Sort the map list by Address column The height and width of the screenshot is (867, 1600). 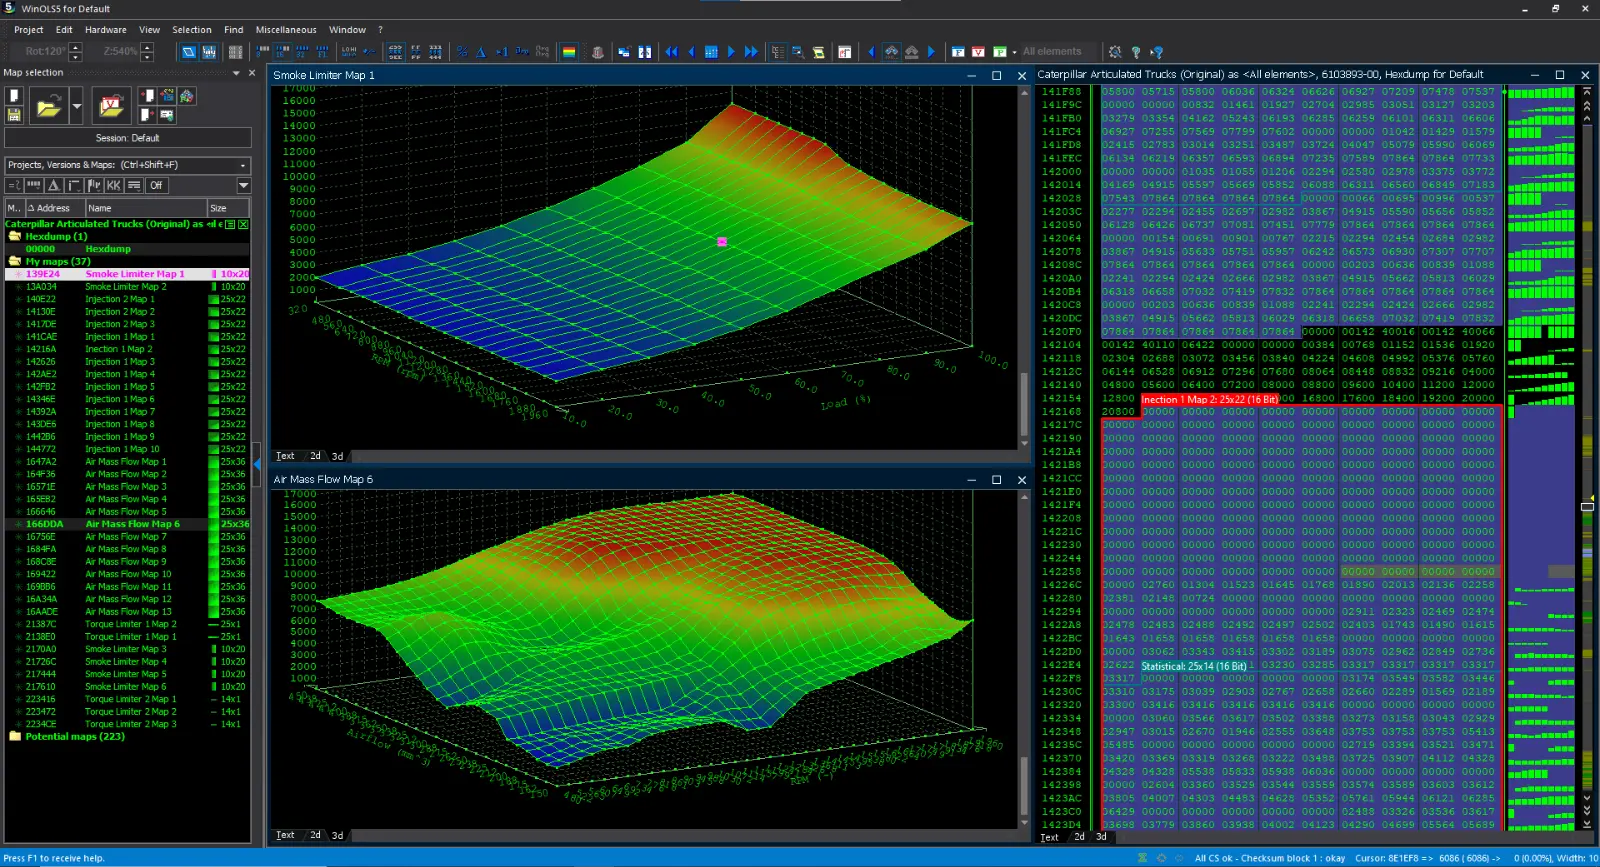53,208
